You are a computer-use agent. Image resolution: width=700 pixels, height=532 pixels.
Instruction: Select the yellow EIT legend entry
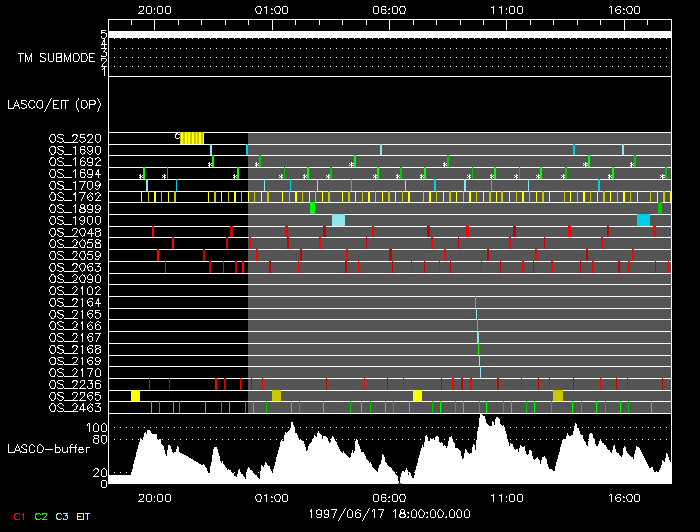(x=83, y=516)
